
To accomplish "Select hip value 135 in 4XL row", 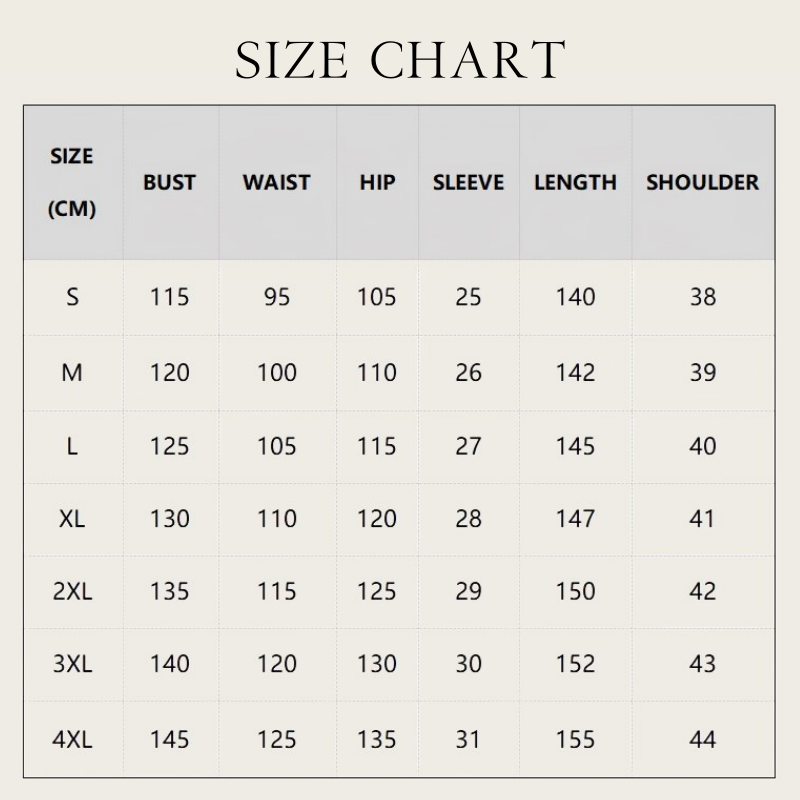I will pyautogui.click(x=377, y=740).
